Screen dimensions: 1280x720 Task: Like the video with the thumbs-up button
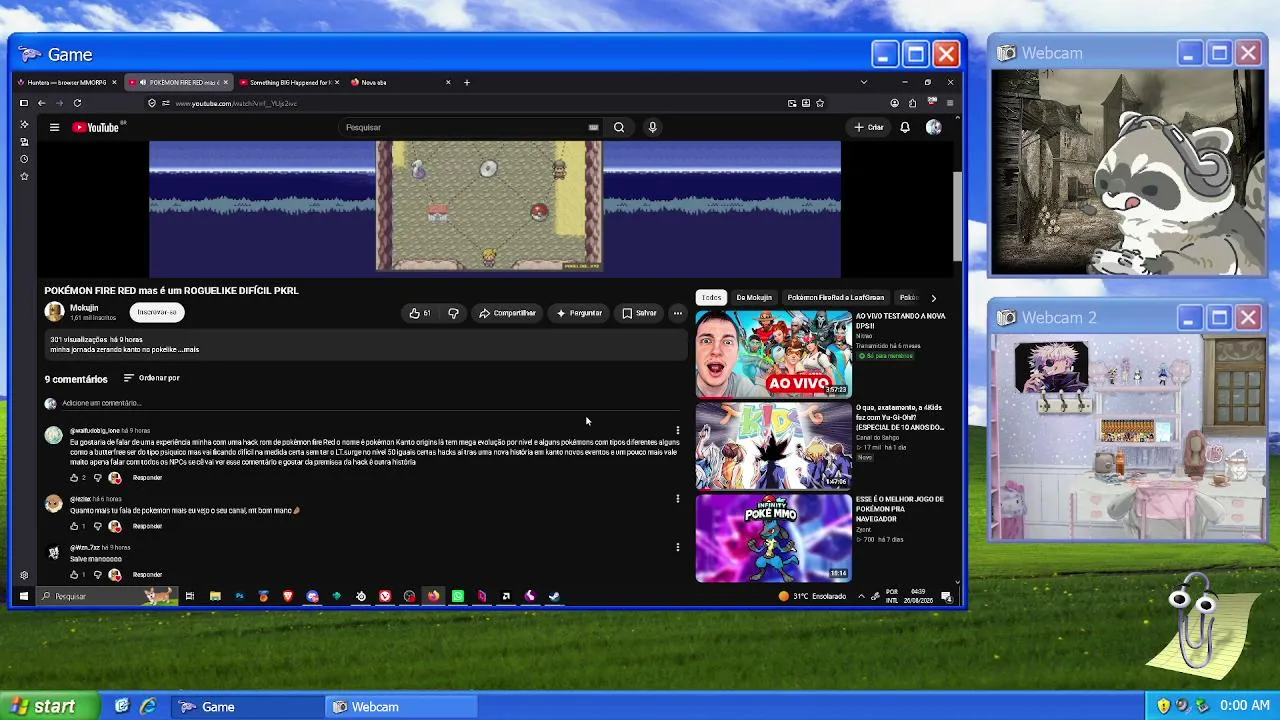tap(420, 313)
